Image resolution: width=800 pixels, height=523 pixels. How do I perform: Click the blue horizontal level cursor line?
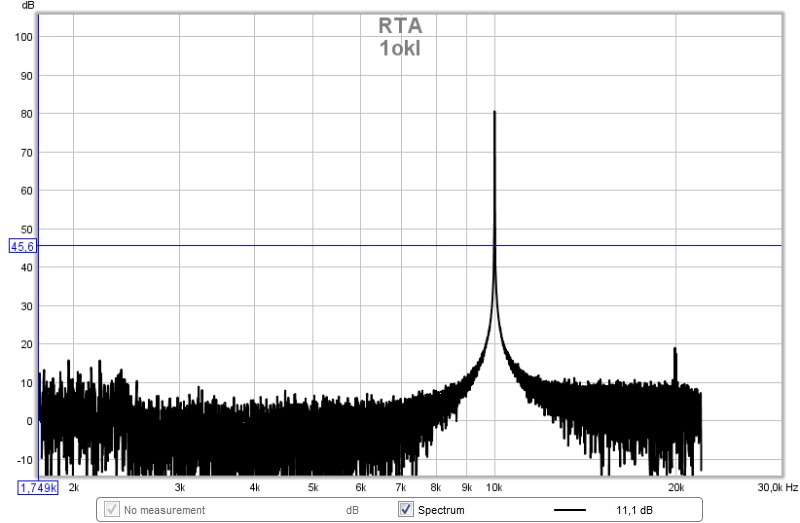[x=408, y=245]
